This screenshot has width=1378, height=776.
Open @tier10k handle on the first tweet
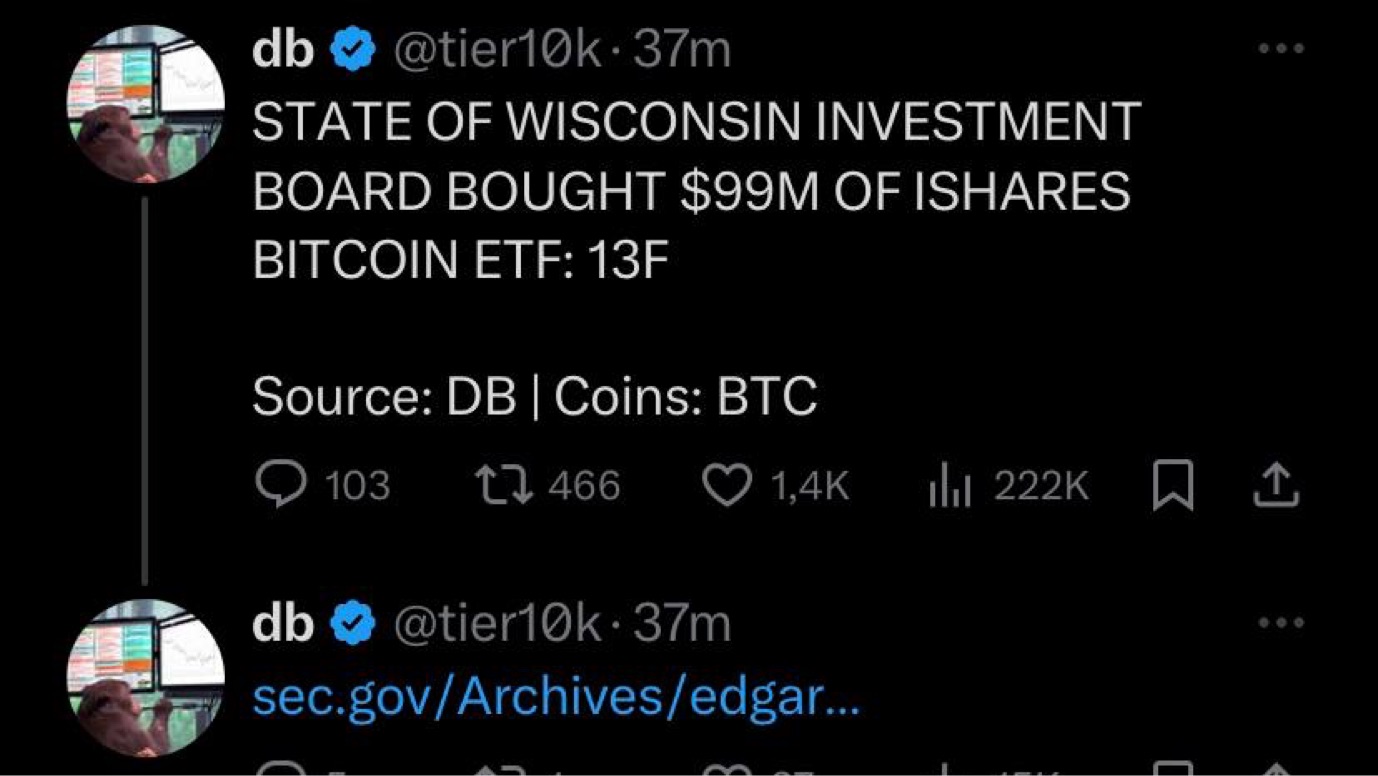pyautogui.click(x=498, y=51)
